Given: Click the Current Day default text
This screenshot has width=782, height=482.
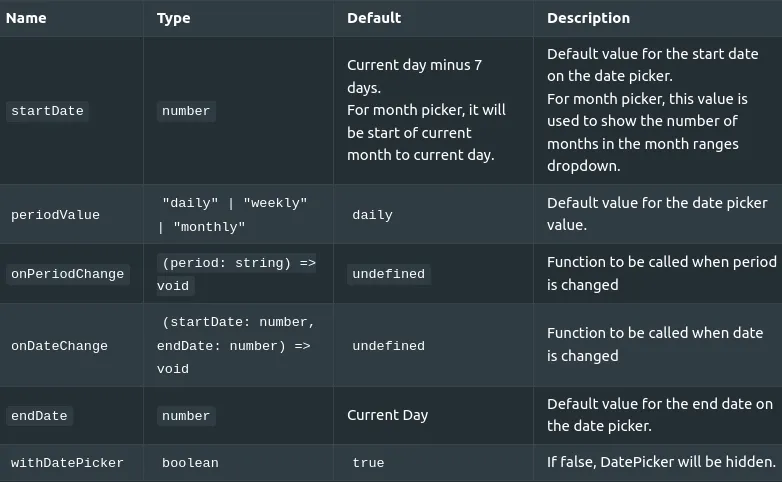Looking at the screenshot, I should pyautogui.click(x=388, y=415).
